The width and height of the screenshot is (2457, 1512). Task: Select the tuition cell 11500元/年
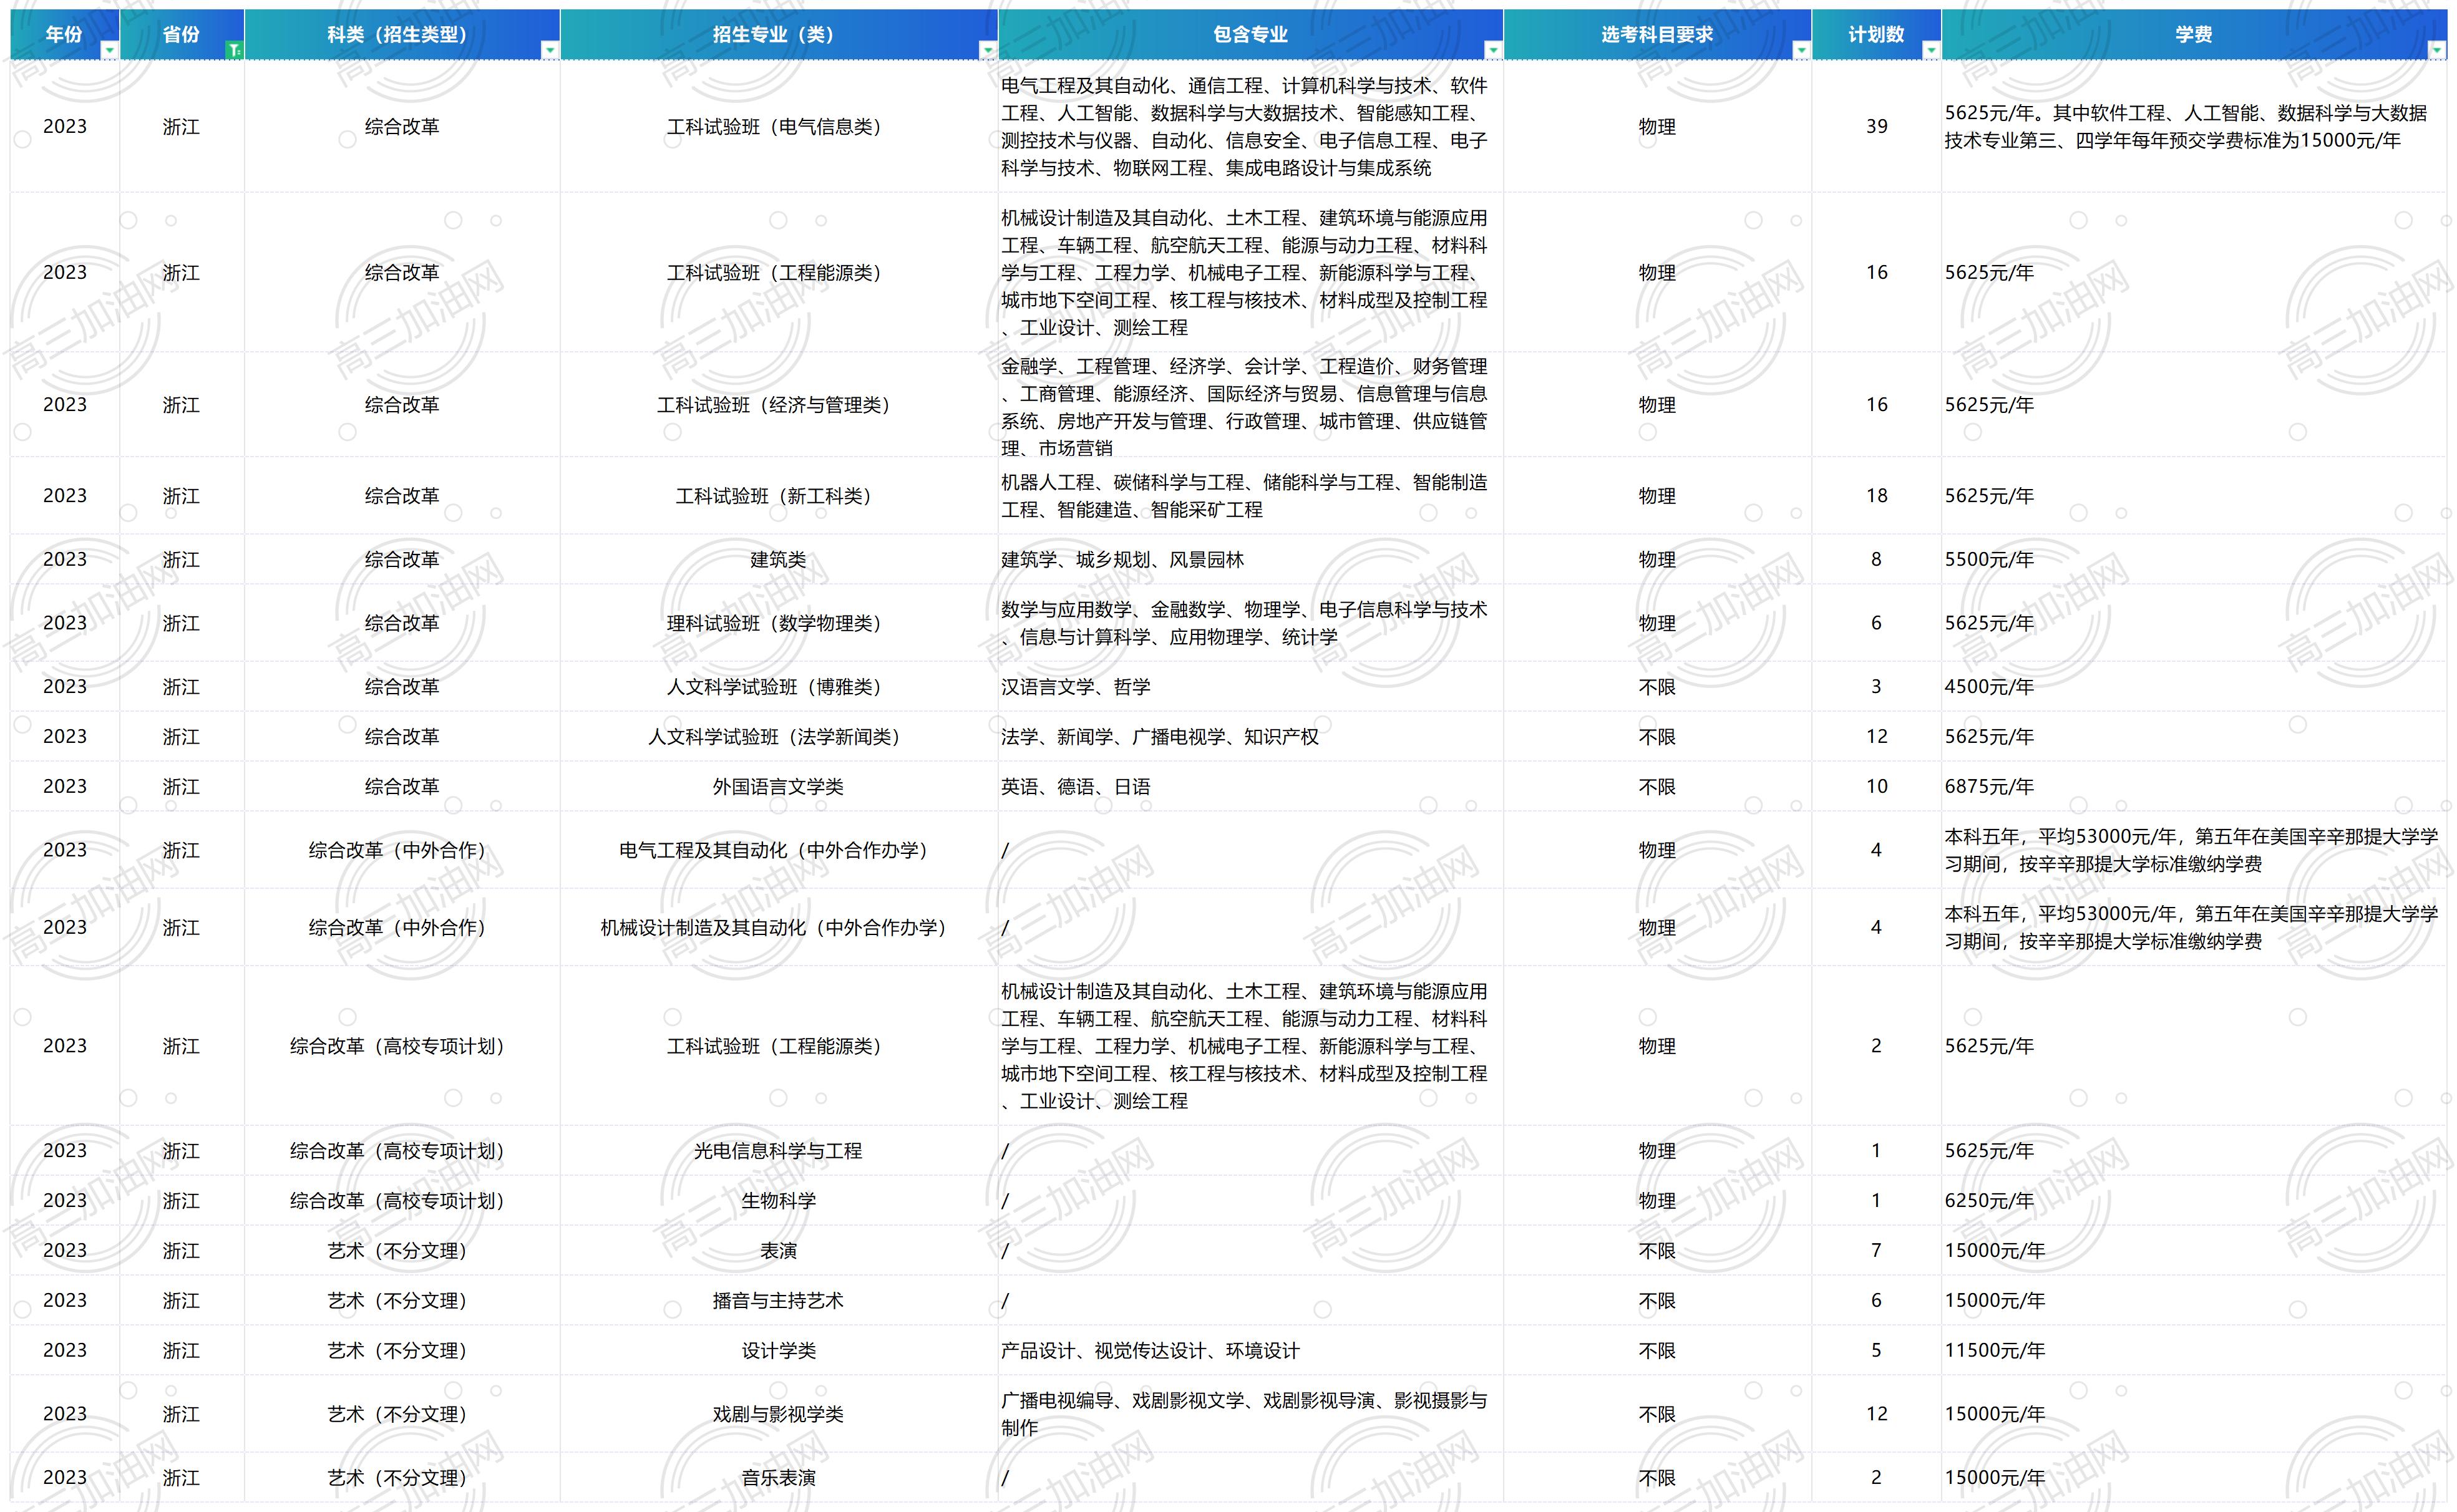[2194, 1351]
